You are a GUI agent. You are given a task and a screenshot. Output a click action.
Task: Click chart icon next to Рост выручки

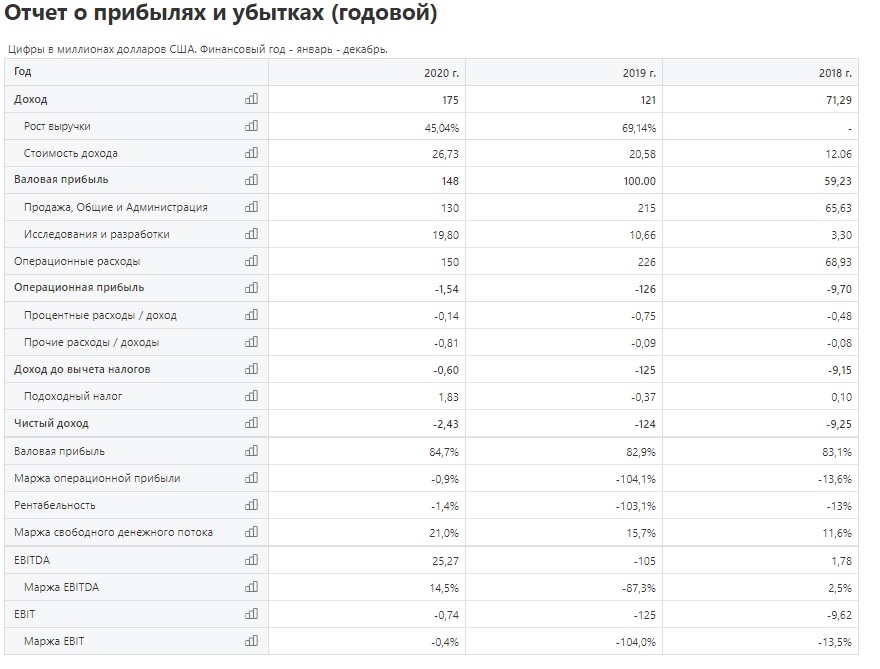point(251,126)
